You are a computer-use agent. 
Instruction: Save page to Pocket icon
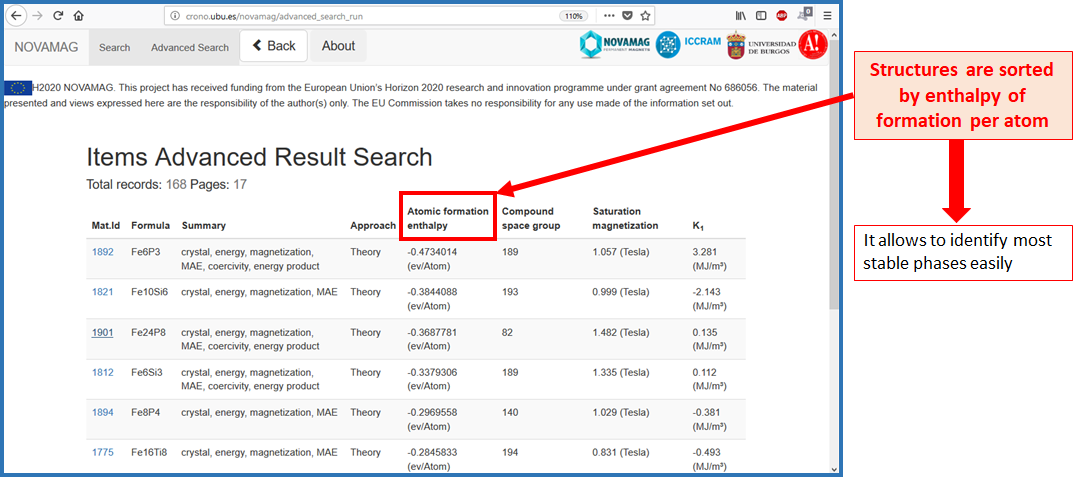627,16
